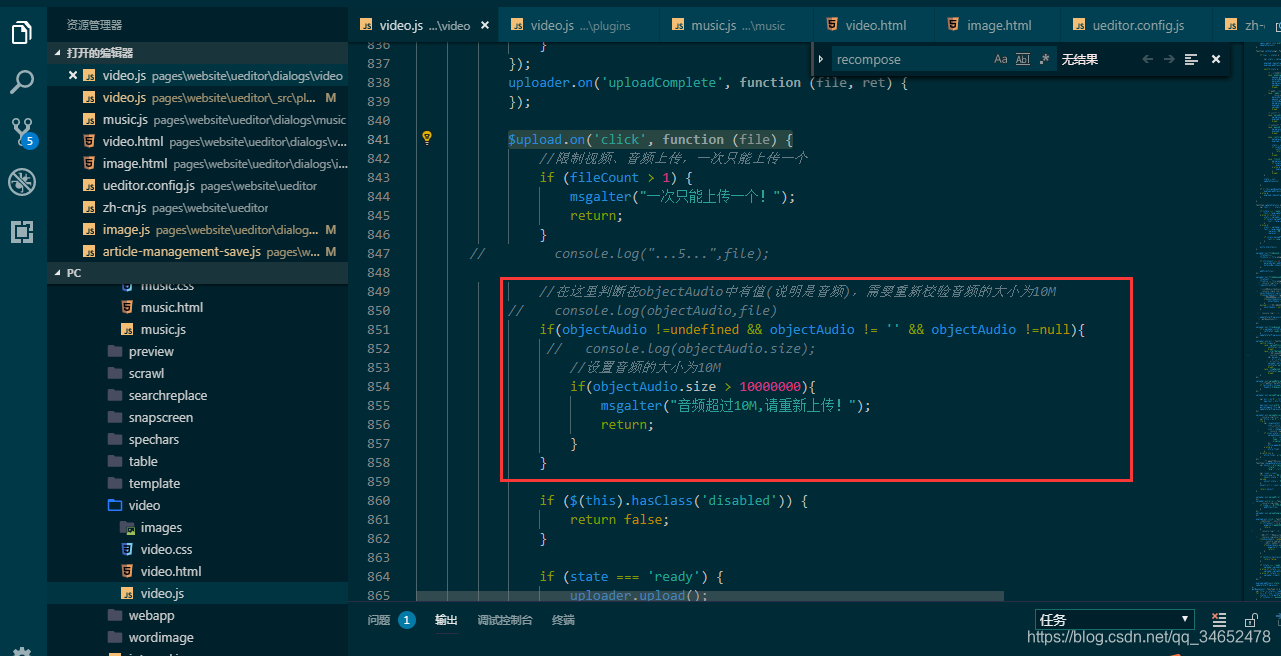Click line number 849 in gutter

(x=378, y=291)
